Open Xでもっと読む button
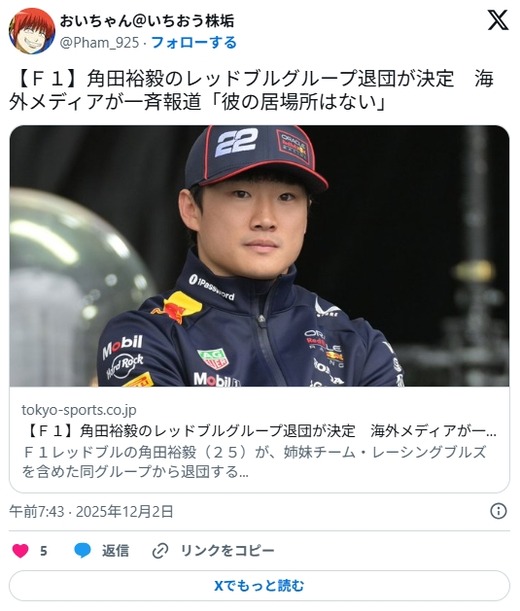Screen dimensions: 520x611 259,585
